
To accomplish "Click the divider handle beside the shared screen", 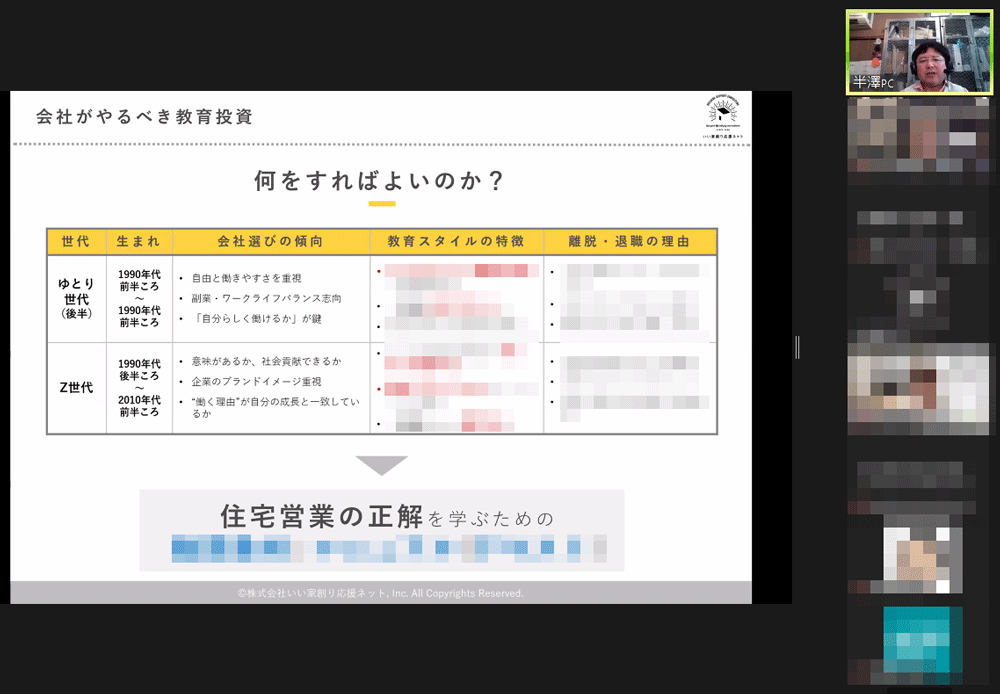I will [x=797, y=347].
